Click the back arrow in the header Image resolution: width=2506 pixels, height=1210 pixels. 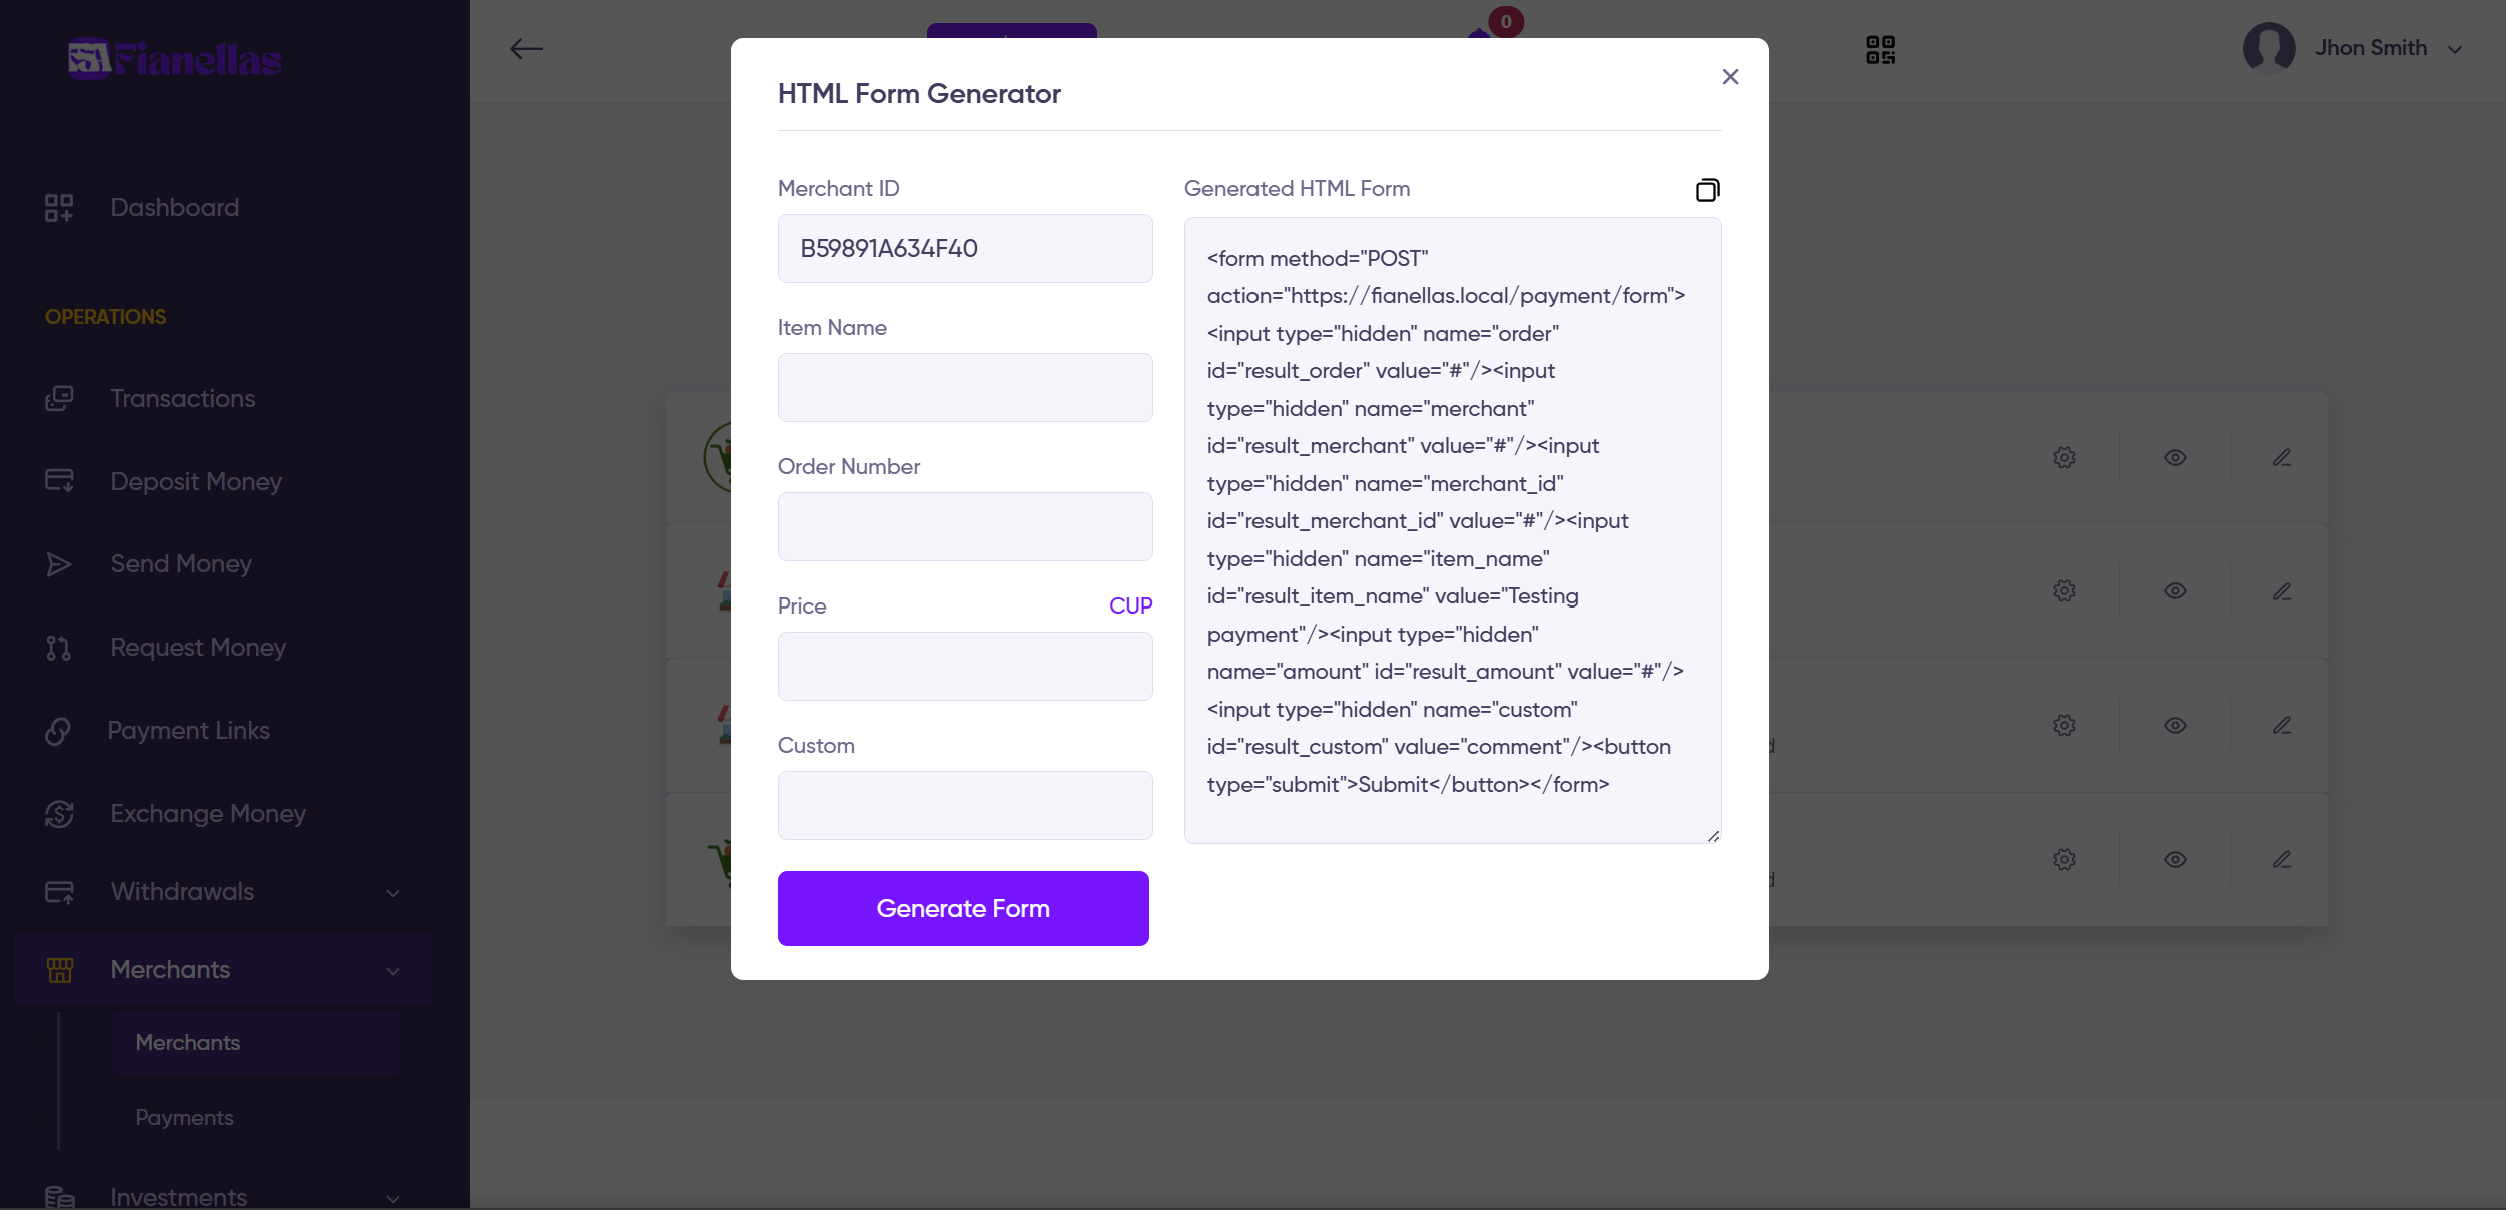click(x=526, y=49)
